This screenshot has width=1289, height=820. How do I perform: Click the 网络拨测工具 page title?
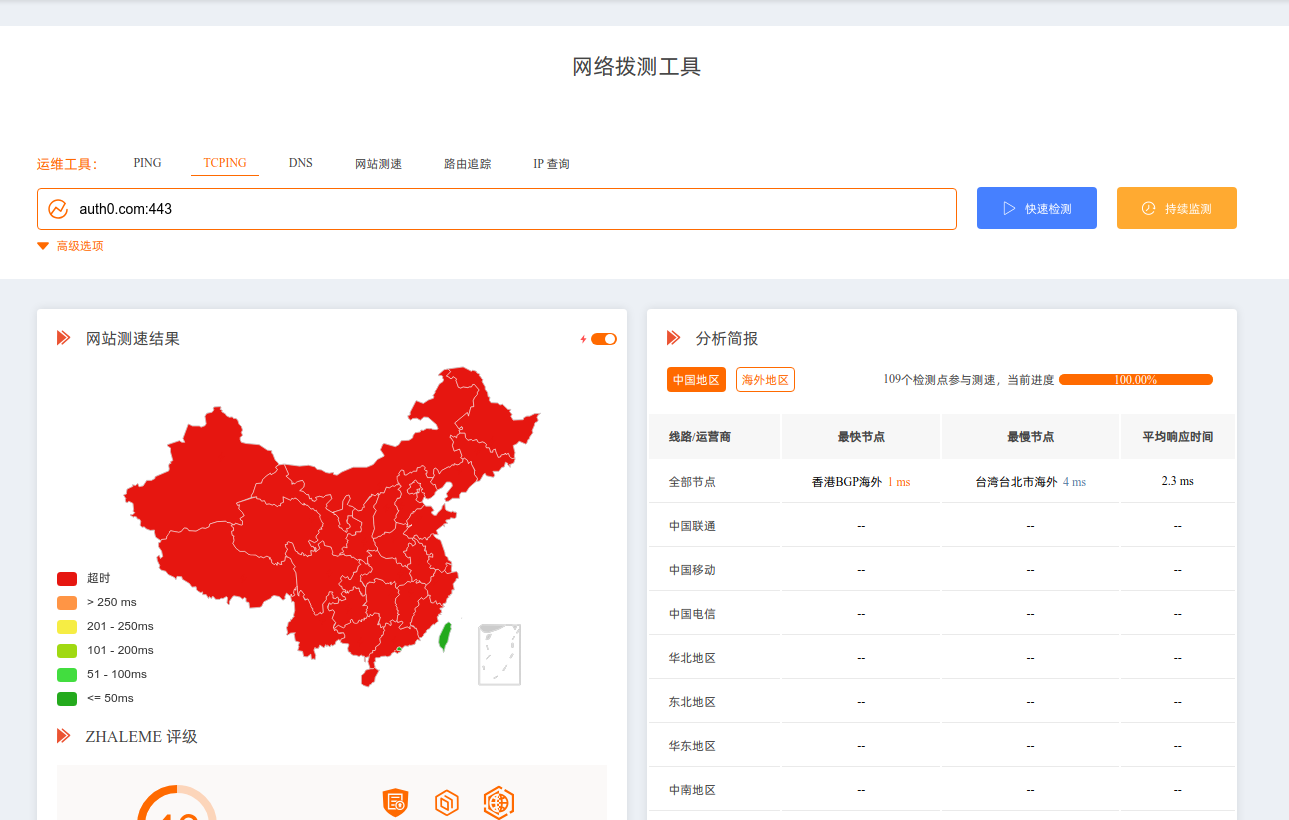(x=636, y=67)
